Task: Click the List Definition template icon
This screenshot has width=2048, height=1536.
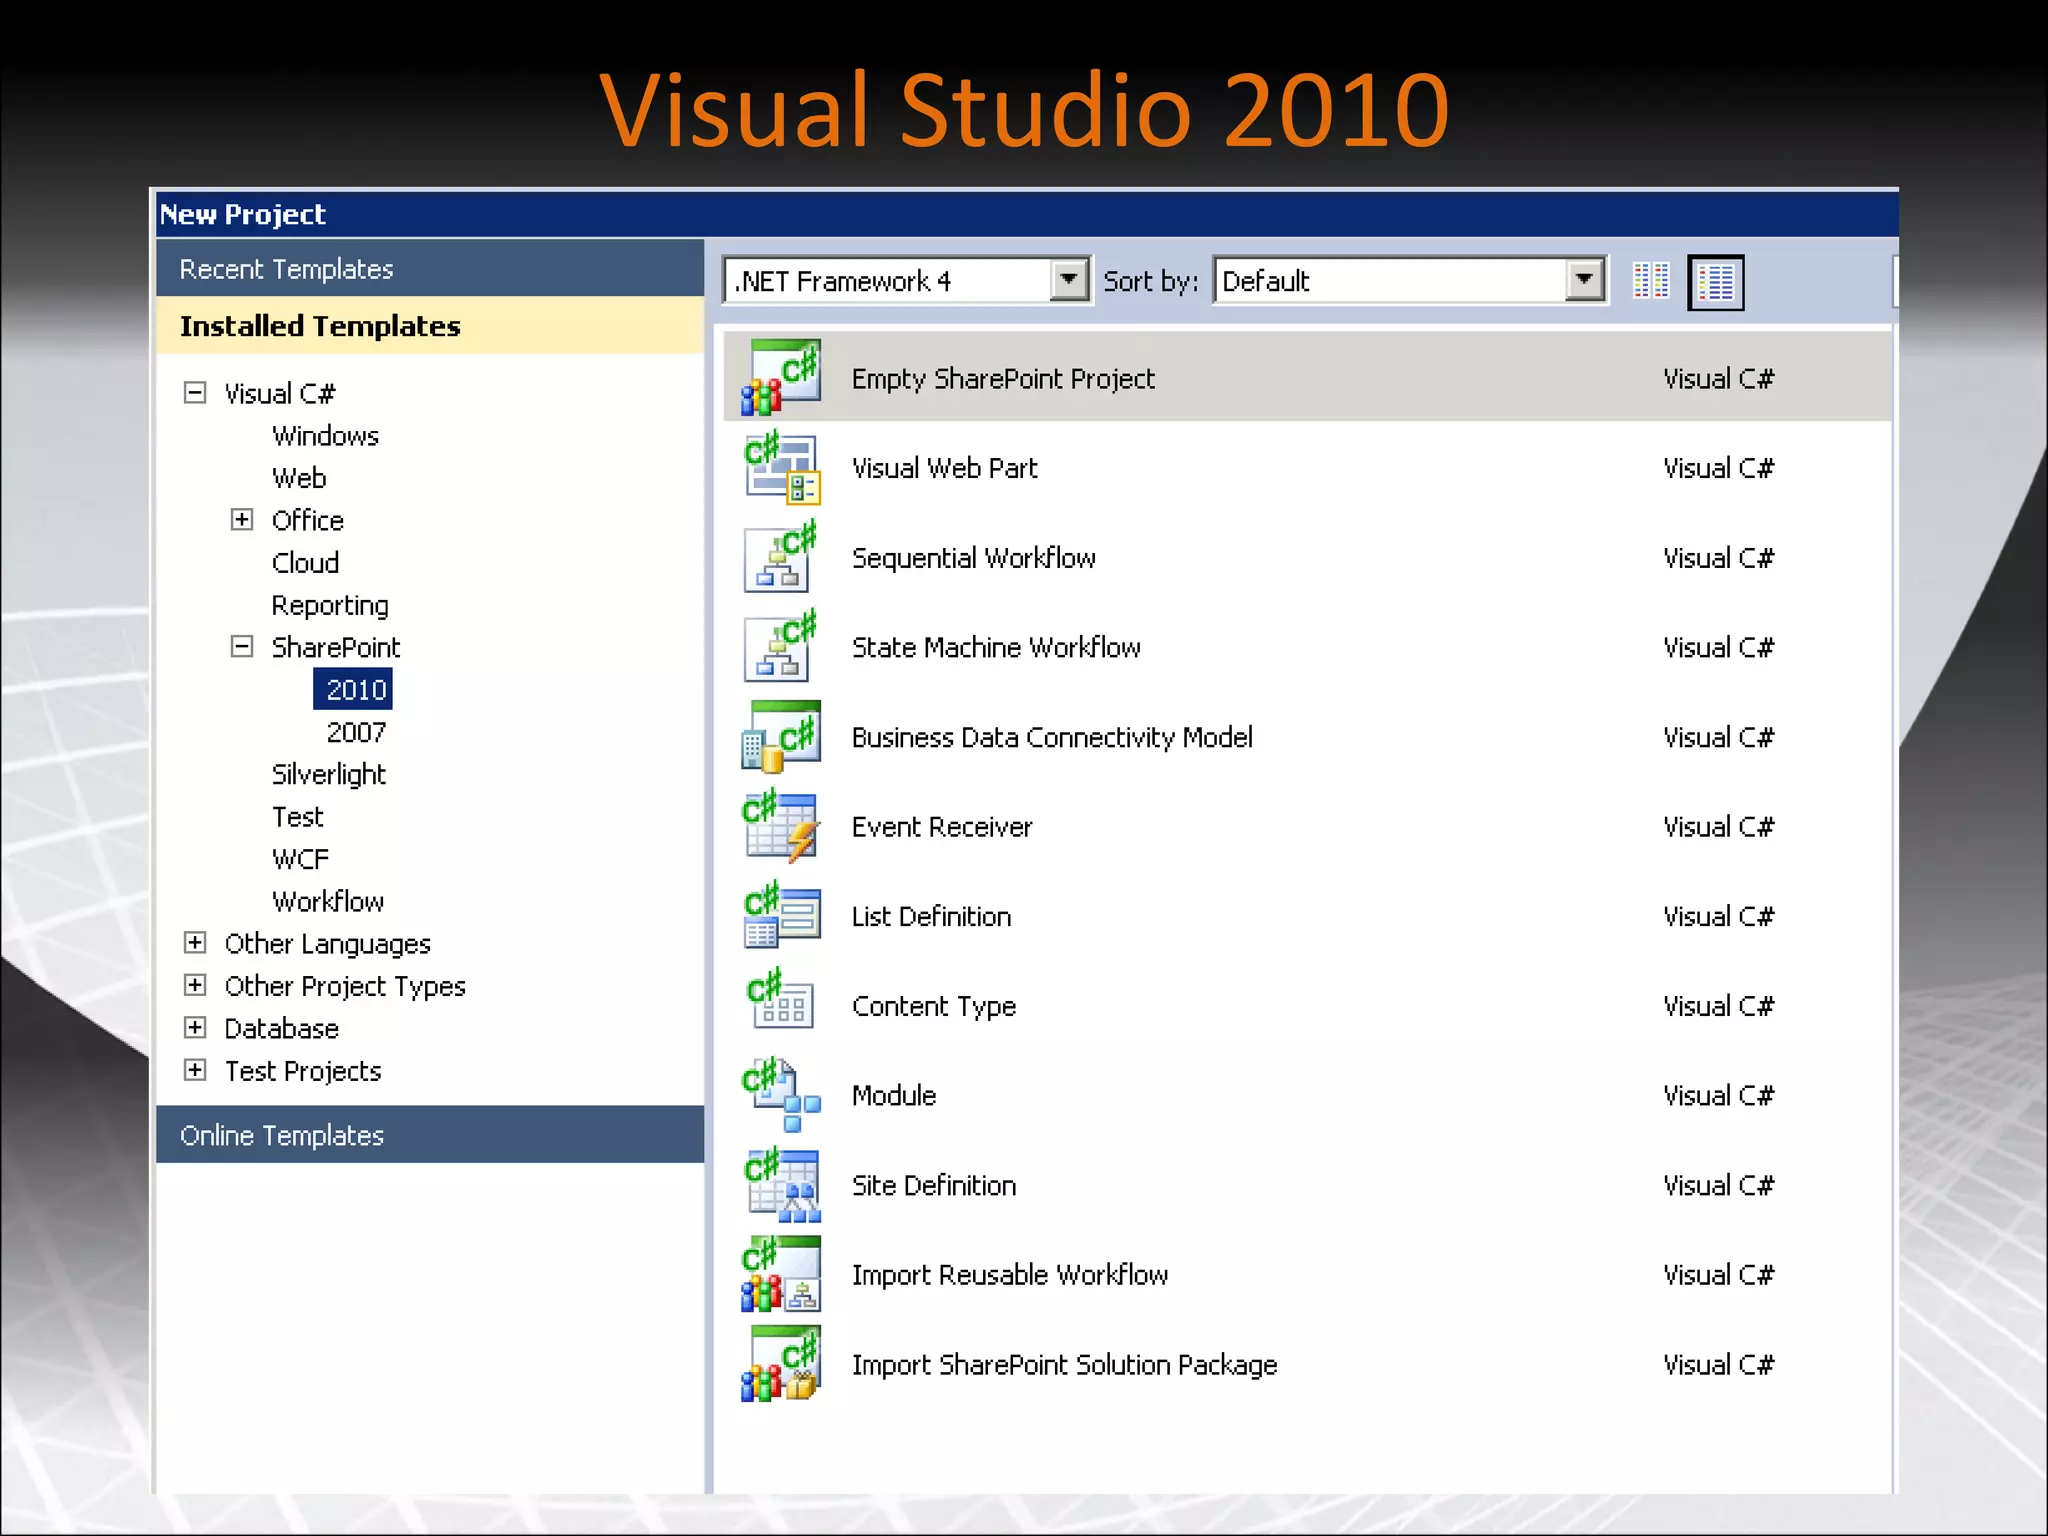Action: pyautogui.click(x=781, y=916)
